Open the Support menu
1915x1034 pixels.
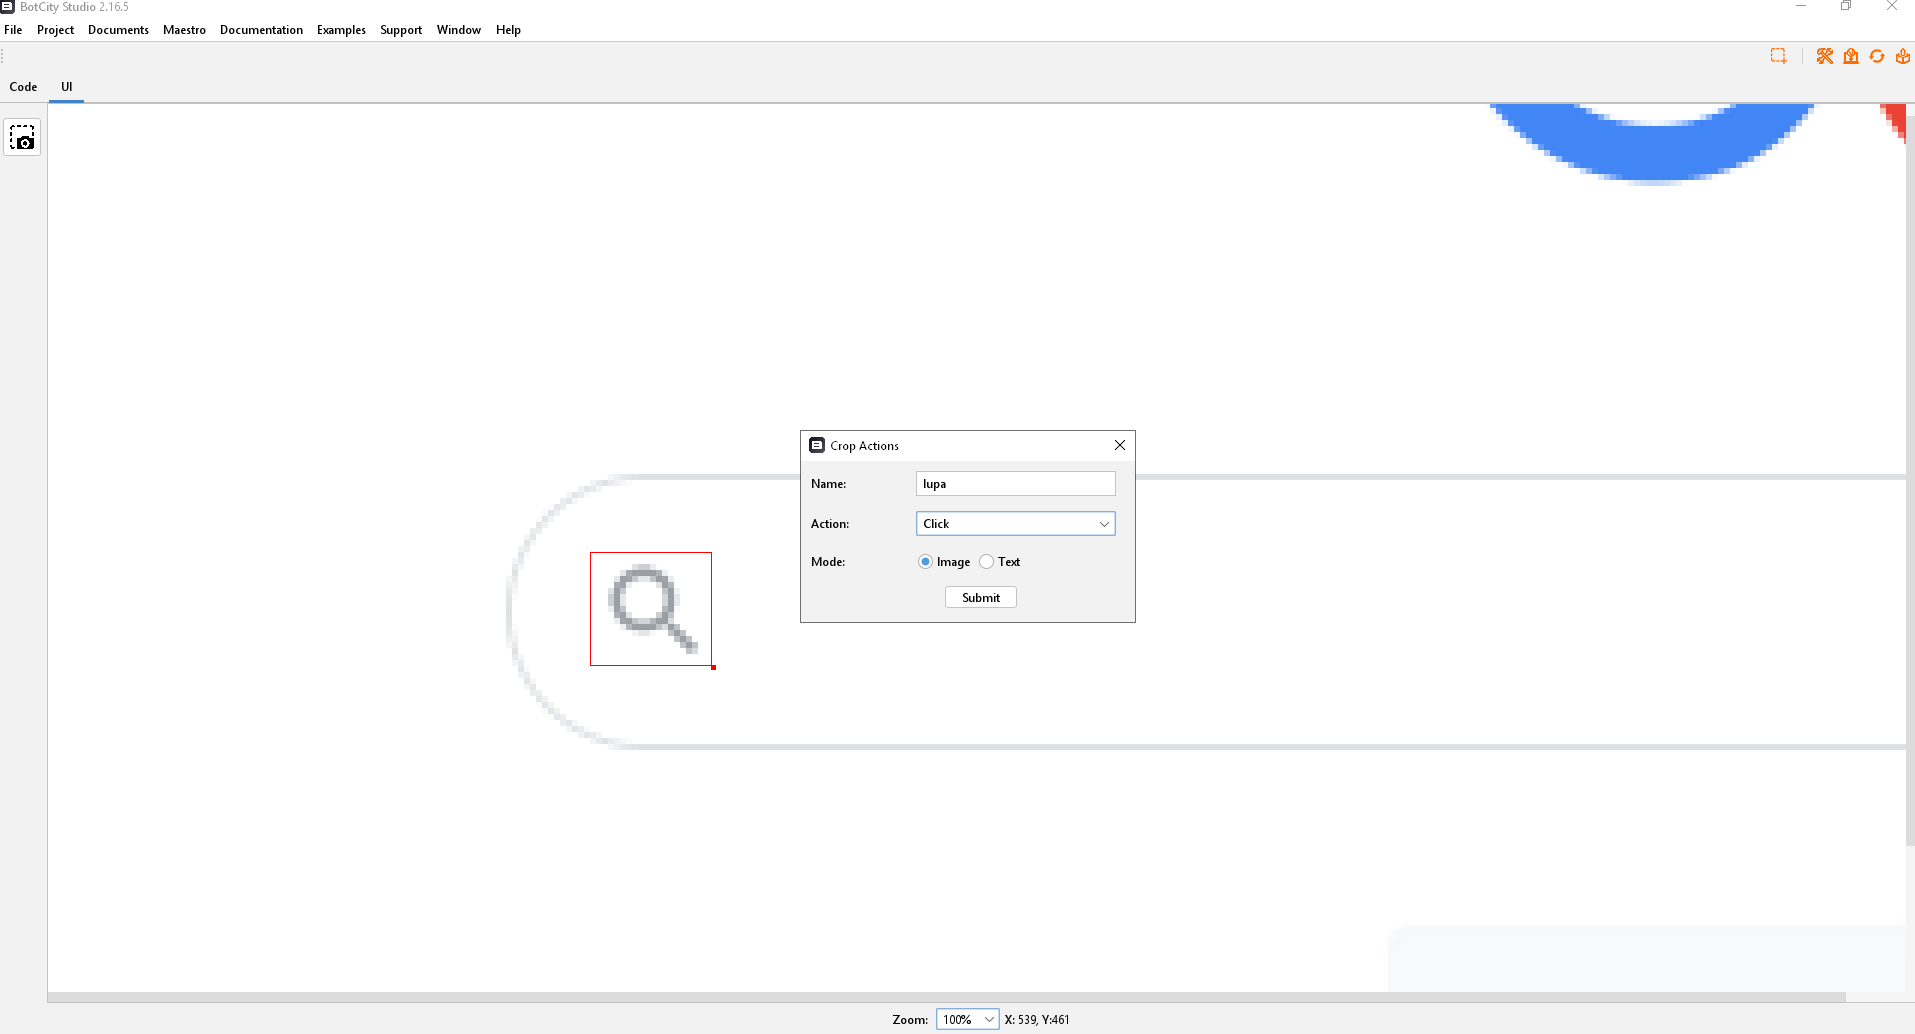click(401, 30)
